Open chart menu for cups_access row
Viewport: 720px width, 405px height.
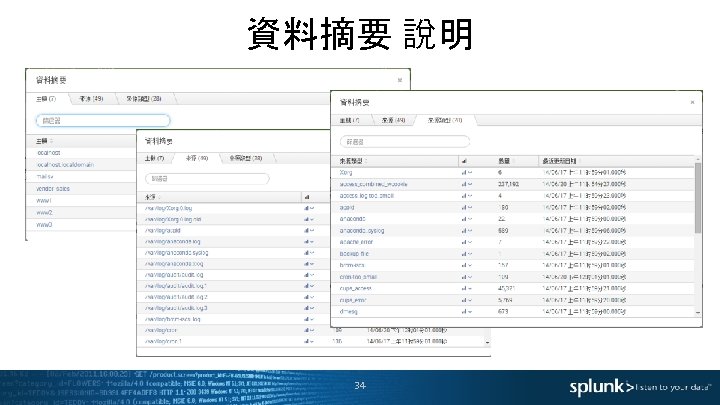[467, 288]
